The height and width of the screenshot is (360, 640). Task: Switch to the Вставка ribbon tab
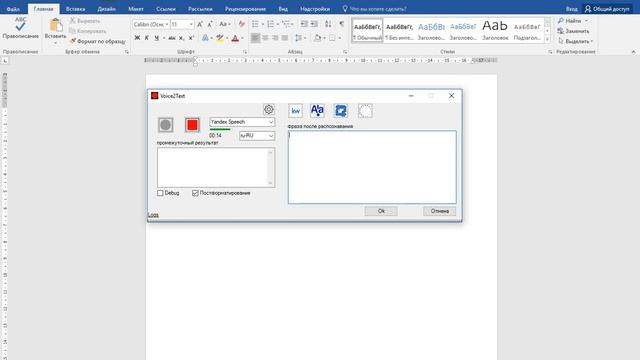pos(76,9)
